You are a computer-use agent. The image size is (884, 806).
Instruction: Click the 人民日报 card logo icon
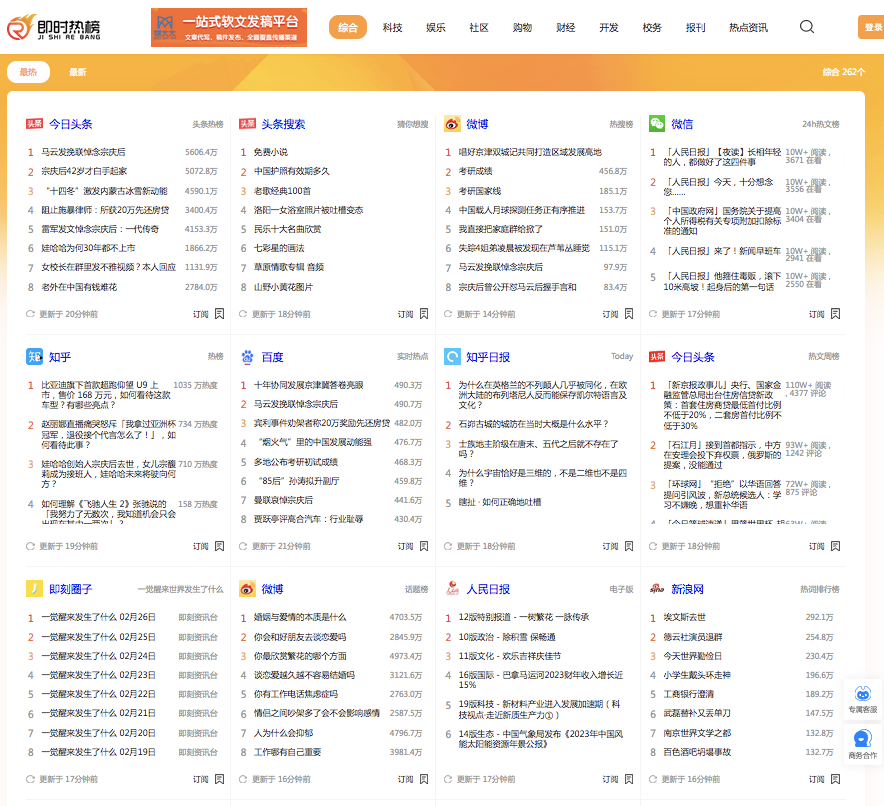tap(452, 588)
